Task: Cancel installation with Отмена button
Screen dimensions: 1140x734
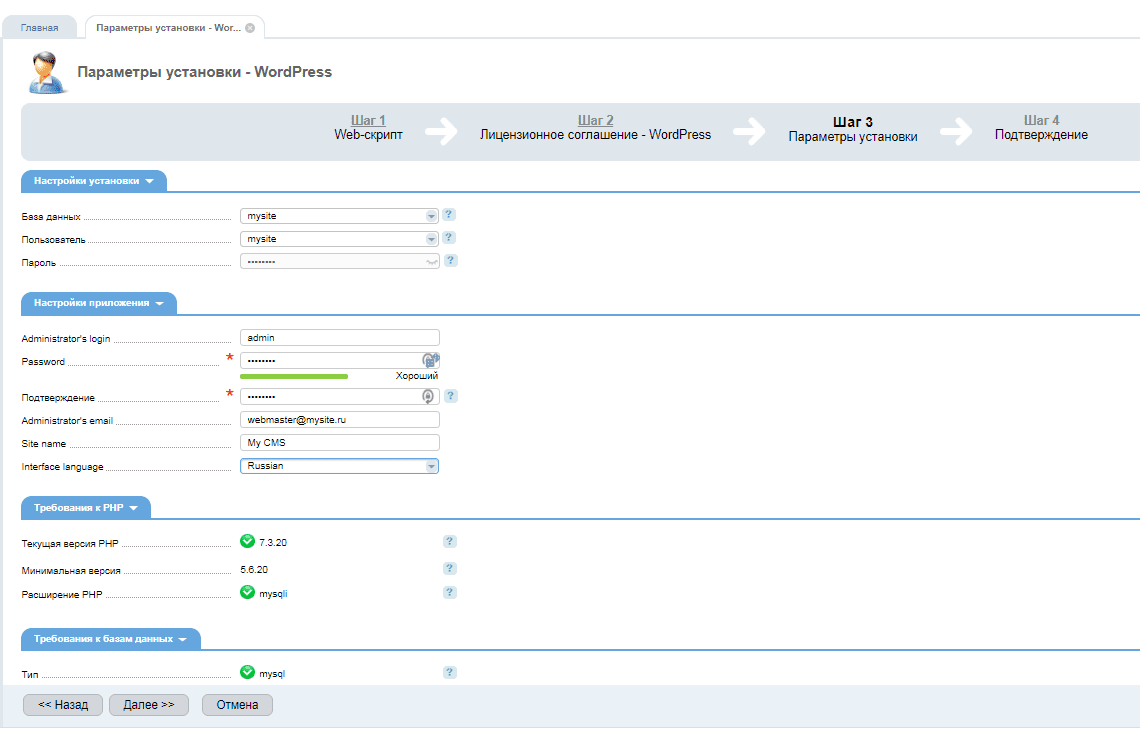Action: 237,705
